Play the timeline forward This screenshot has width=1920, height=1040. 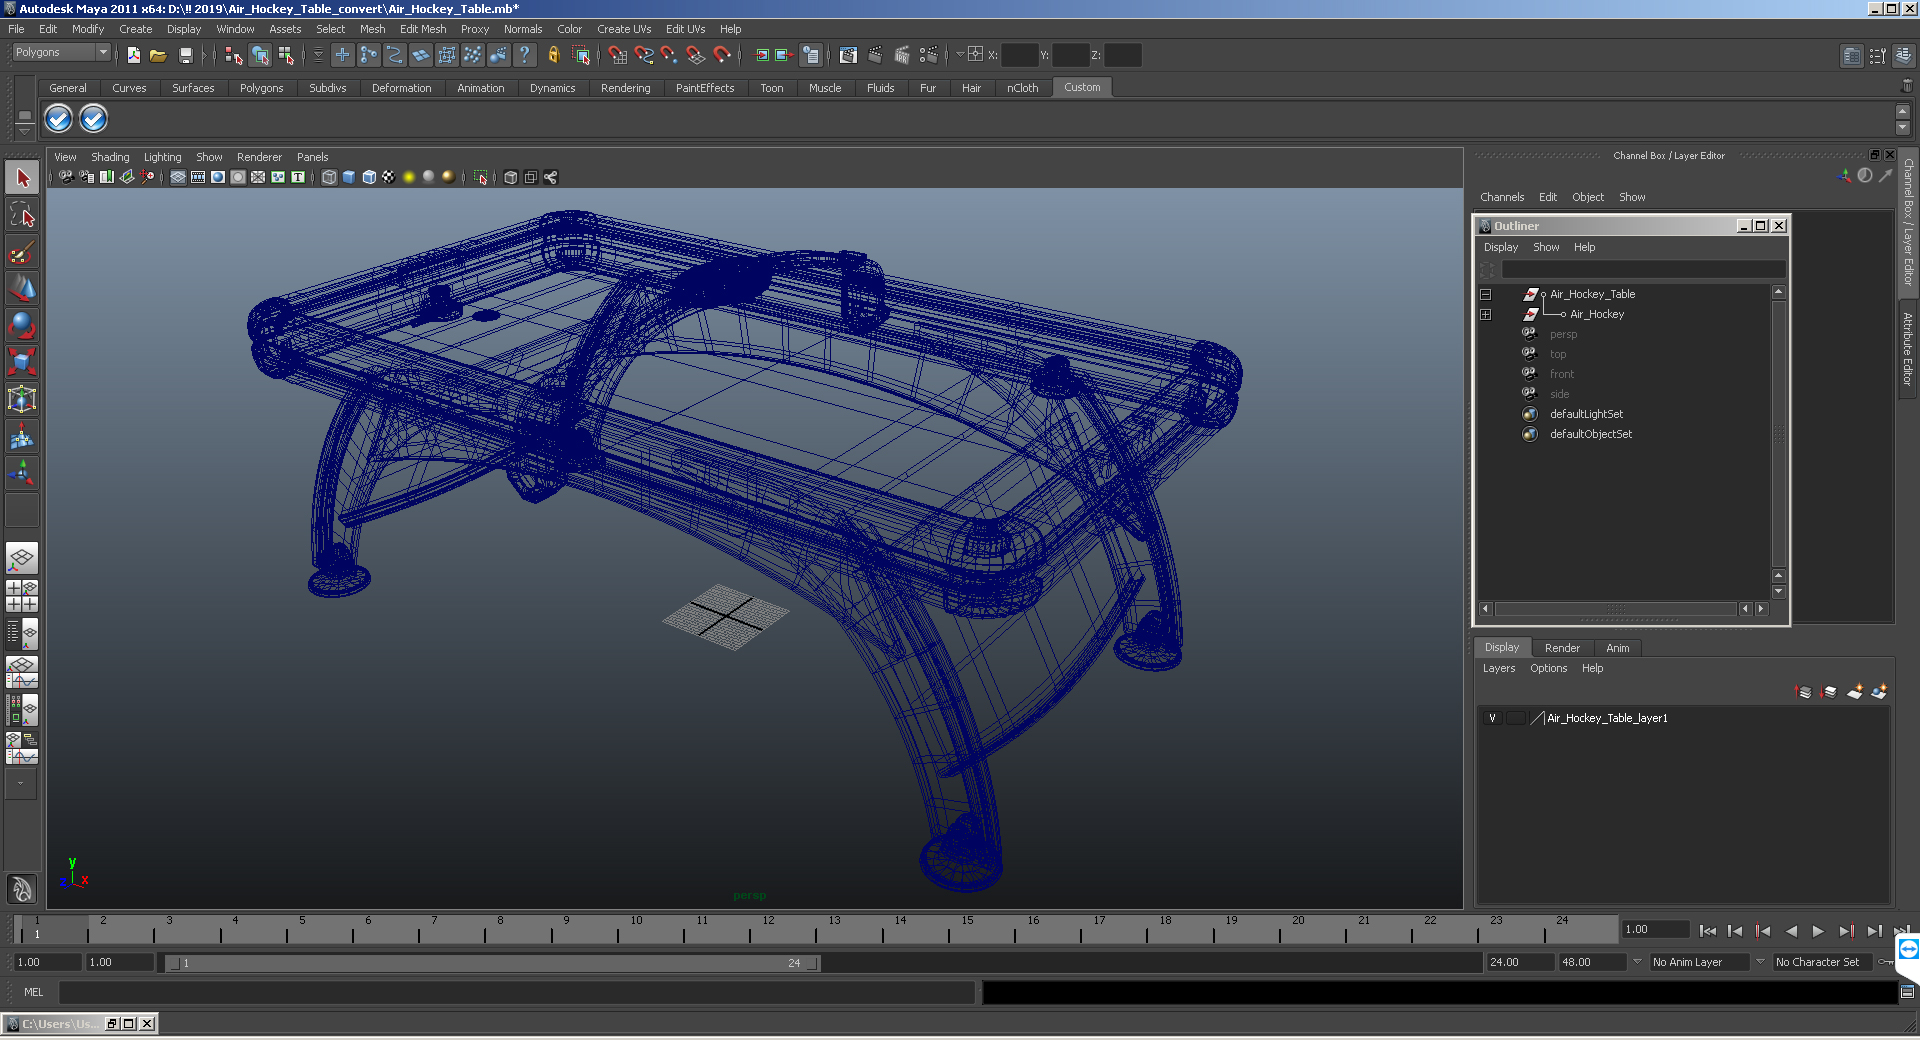(x=1818, y=931)
